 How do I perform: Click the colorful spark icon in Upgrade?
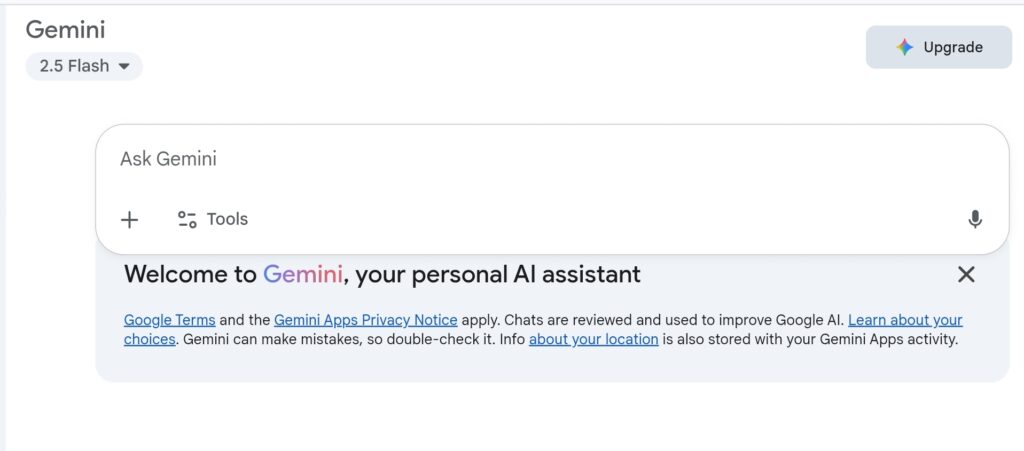pyautogui.click(x=904, y=47)
